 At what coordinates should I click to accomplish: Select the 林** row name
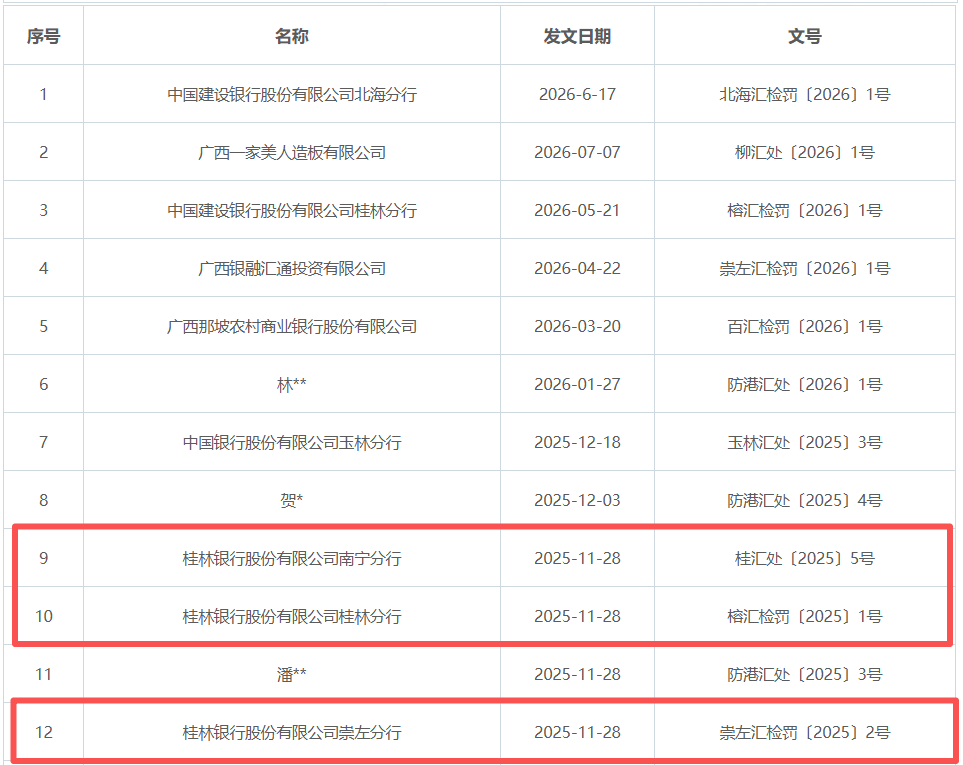pyautogui.click(x=292, y=384)
